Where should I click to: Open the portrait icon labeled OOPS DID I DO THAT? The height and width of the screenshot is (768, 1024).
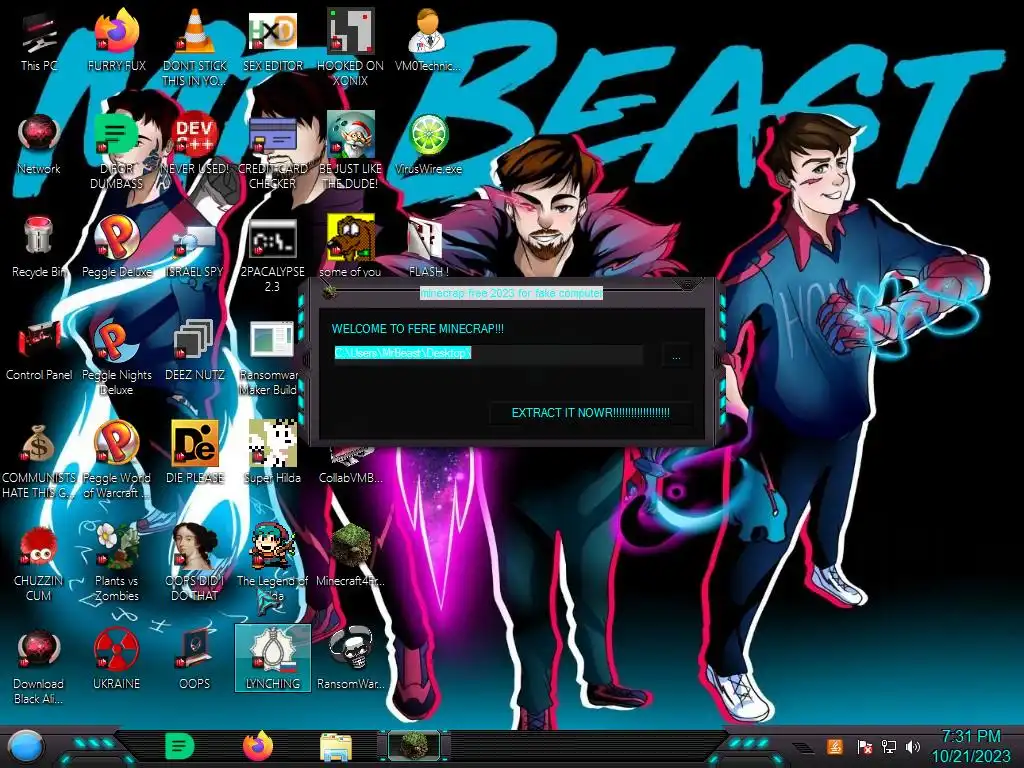tap(195, 563)
